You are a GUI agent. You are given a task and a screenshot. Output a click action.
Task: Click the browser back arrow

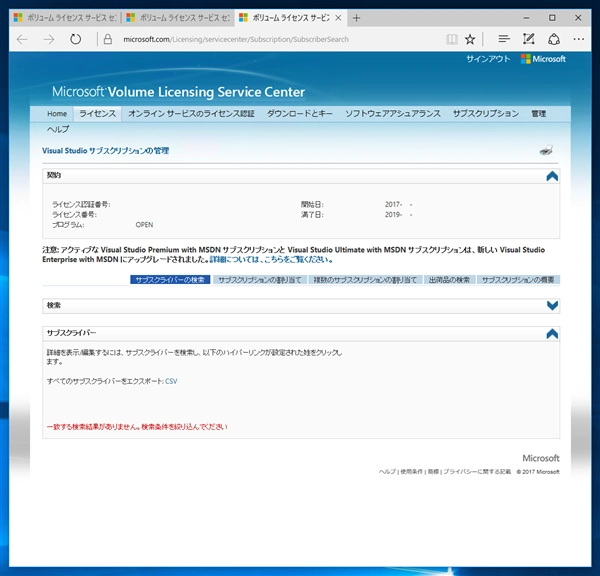[x=22, y=39]
